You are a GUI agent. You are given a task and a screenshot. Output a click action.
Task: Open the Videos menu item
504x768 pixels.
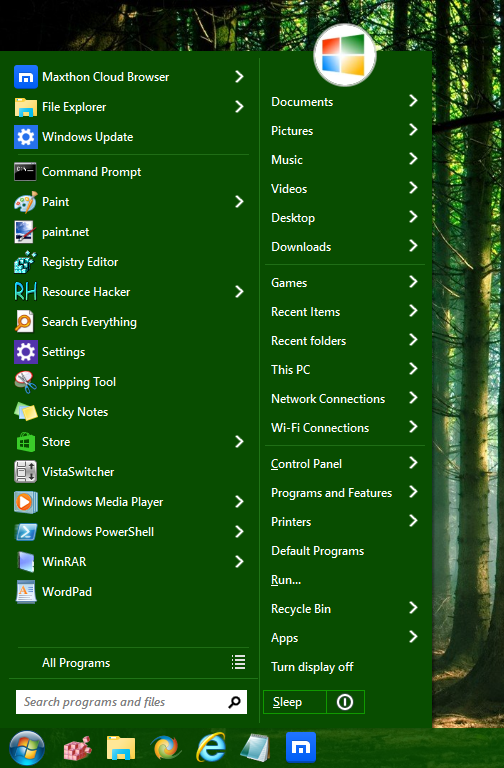(345, 188)
